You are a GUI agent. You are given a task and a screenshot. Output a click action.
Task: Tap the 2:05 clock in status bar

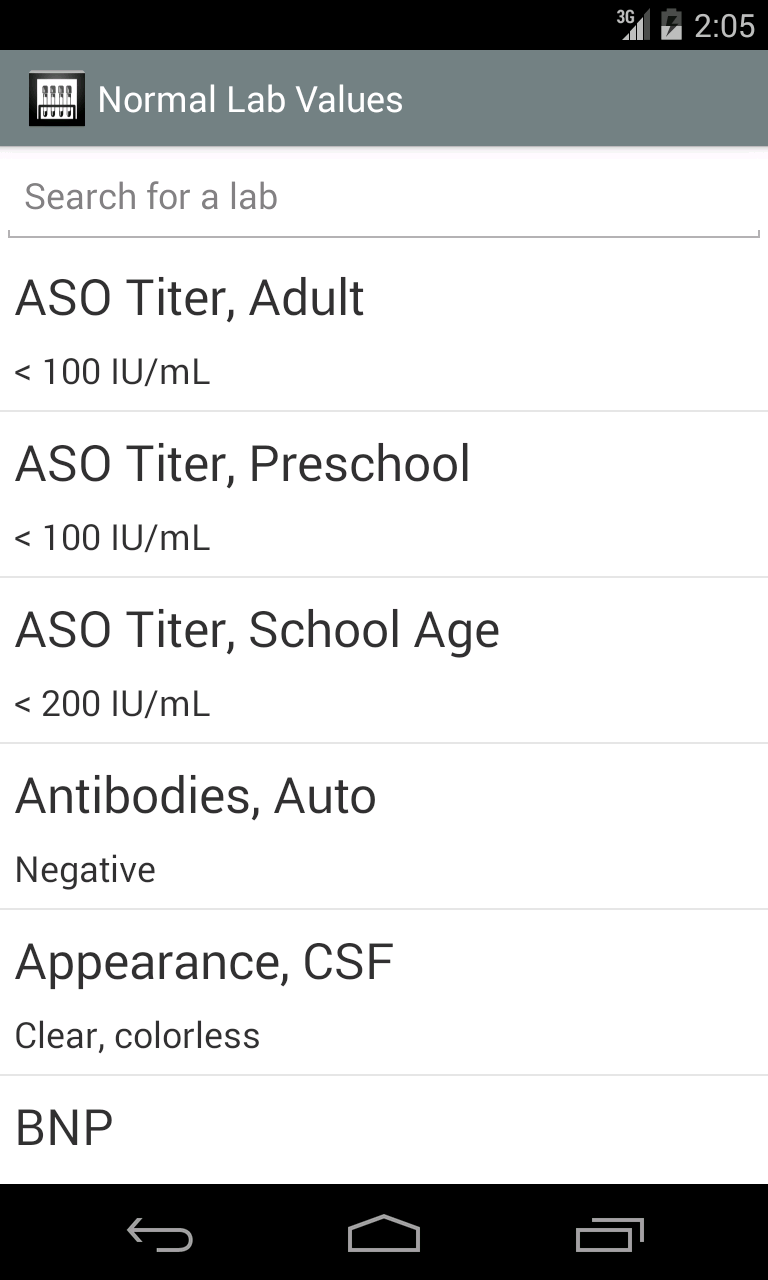(x=724, y=25)
